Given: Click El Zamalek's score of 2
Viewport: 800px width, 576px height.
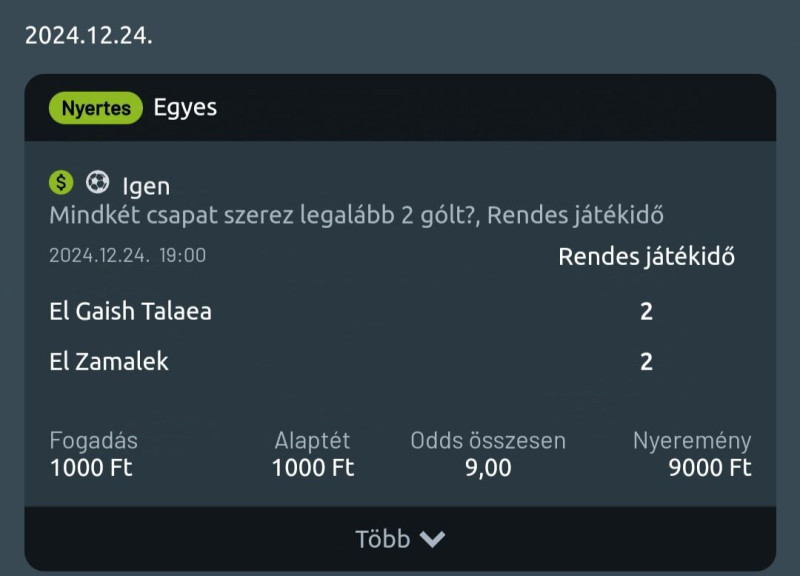Looking at the screenshot, I should 646,362.
